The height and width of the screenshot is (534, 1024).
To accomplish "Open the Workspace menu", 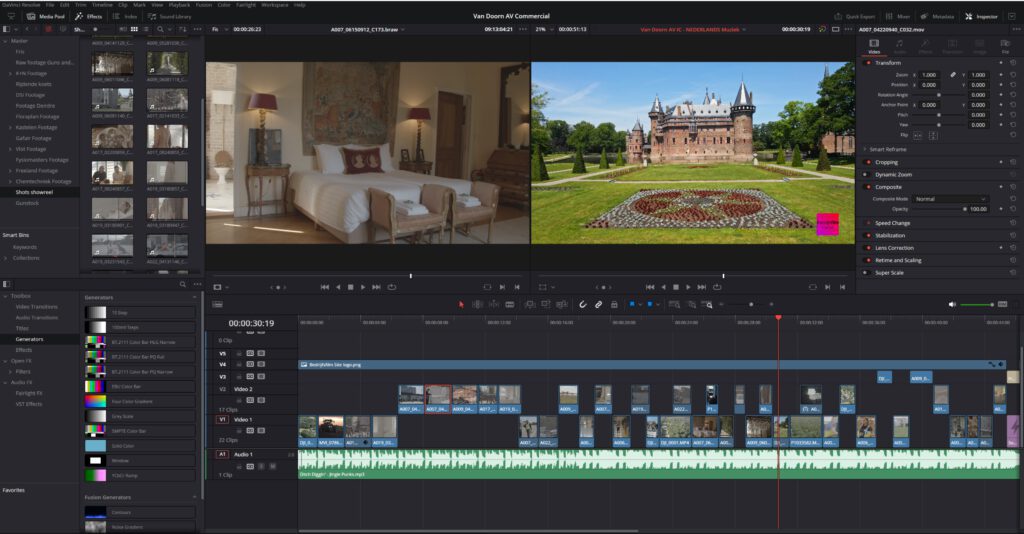I will 275,5.
